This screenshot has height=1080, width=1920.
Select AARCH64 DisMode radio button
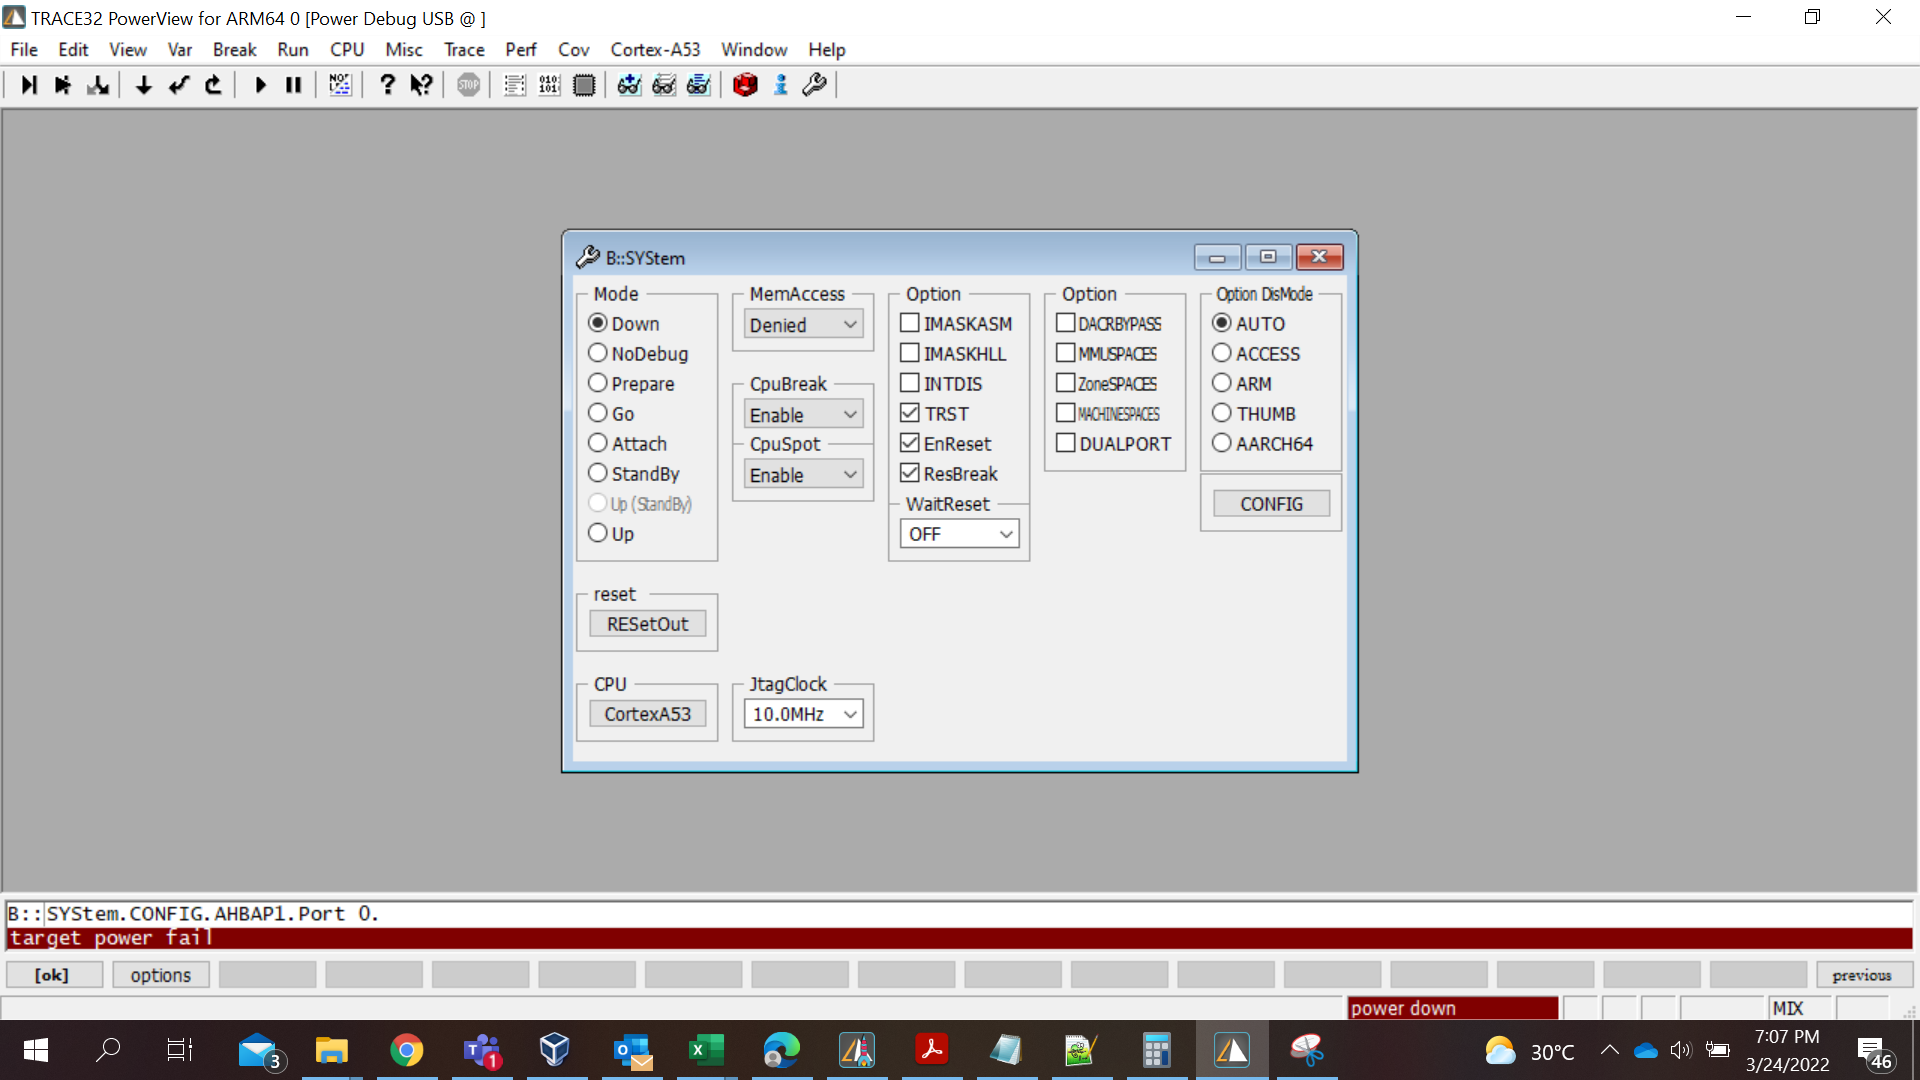pos(1222,443)
